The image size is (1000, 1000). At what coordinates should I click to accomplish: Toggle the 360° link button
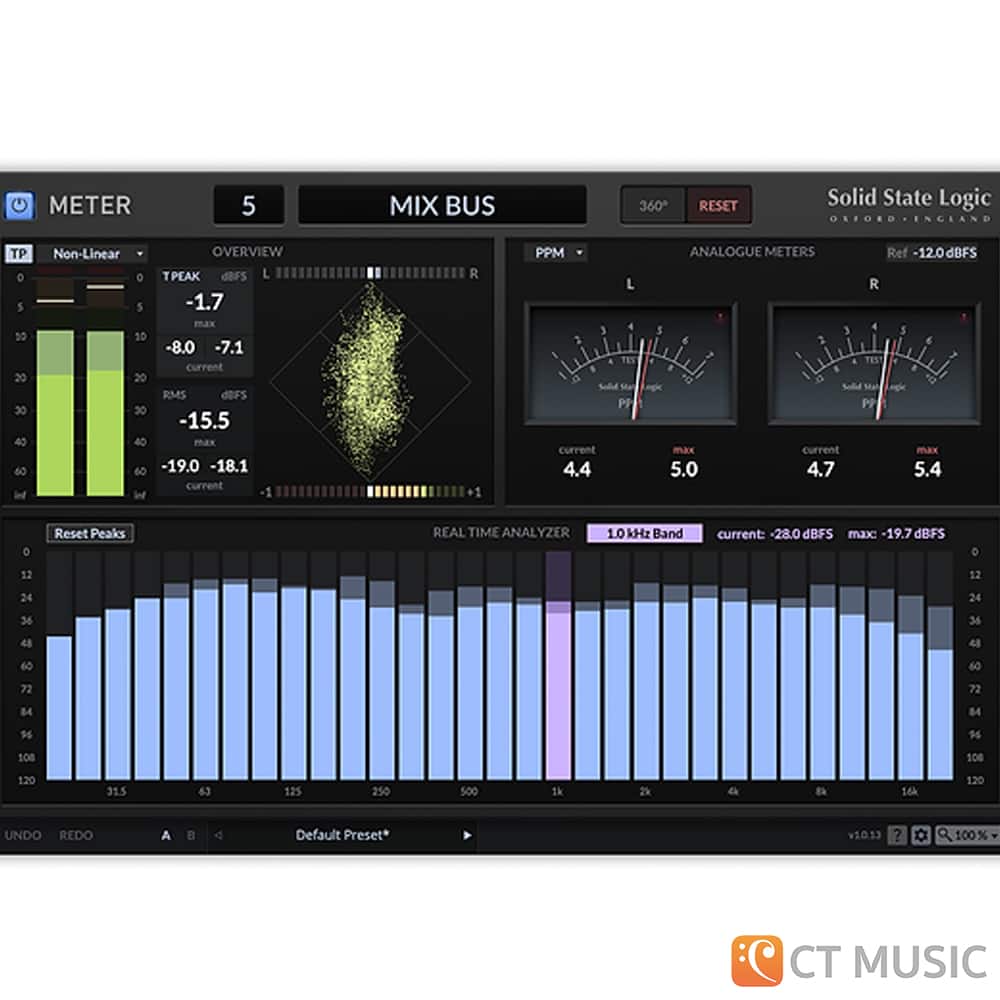click(653, 205)
